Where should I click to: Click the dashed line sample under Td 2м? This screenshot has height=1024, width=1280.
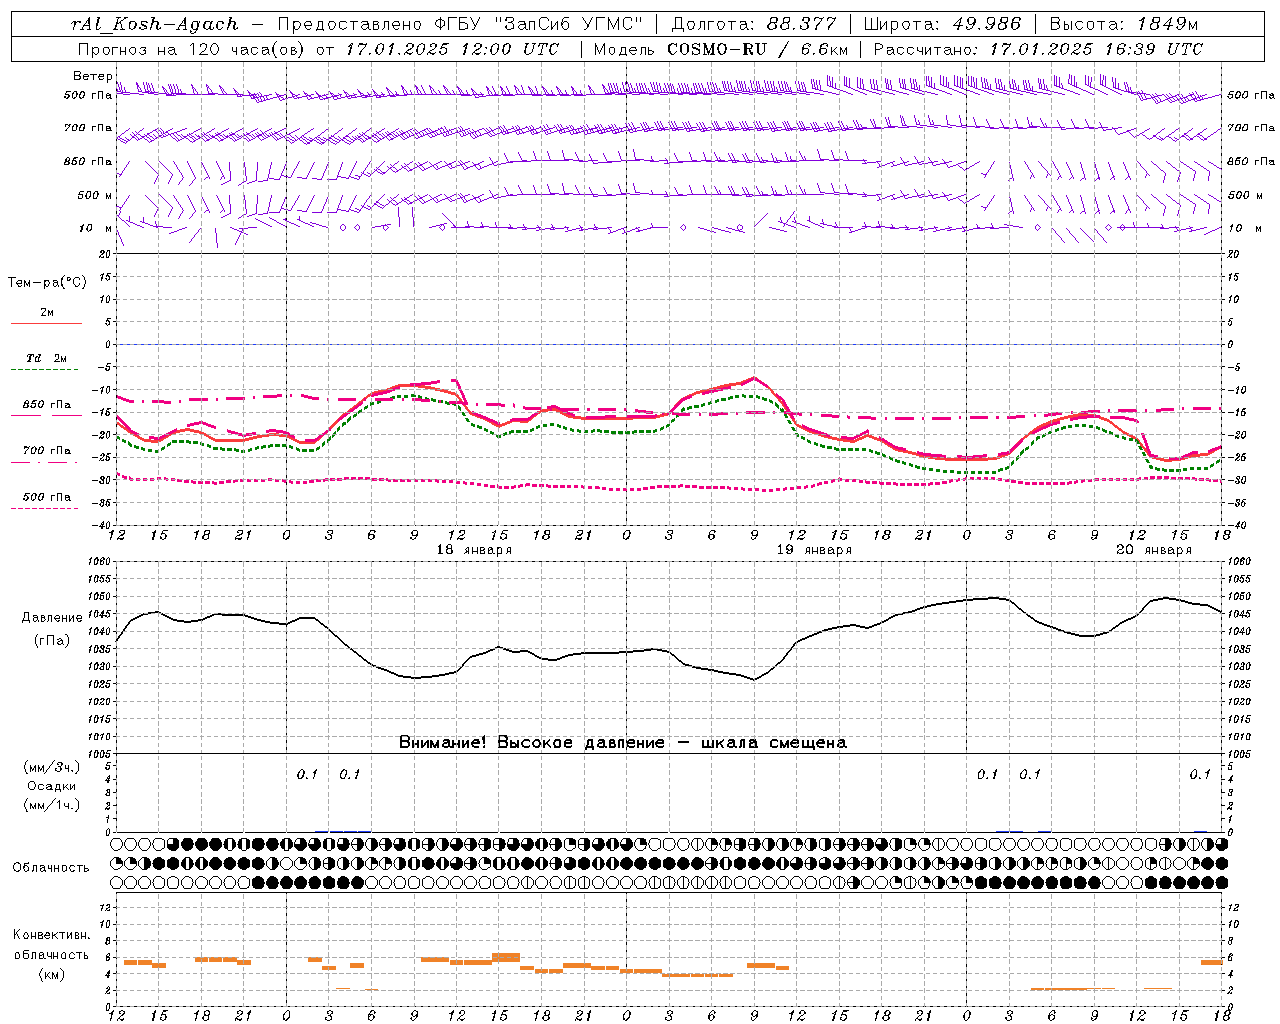pyautogui.click(x=44, y=370)
